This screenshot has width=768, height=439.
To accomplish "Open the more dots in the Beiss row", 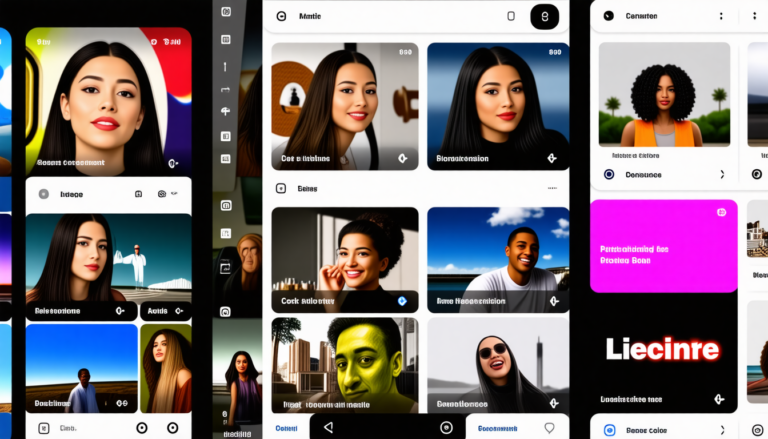I will (x=552, y=188).
